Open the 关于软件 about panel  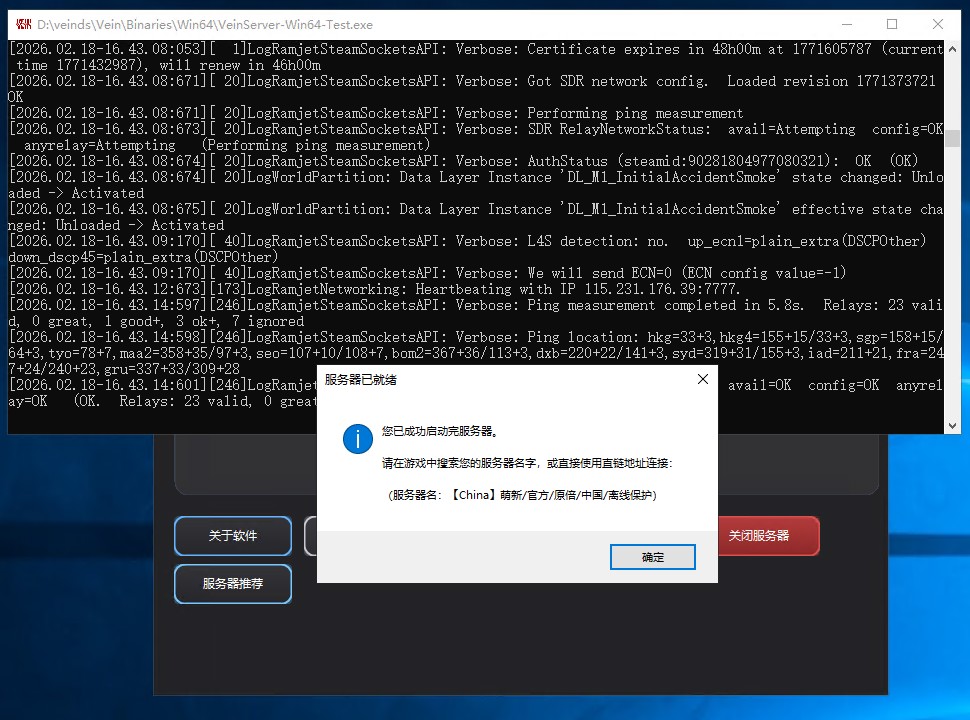232,536
